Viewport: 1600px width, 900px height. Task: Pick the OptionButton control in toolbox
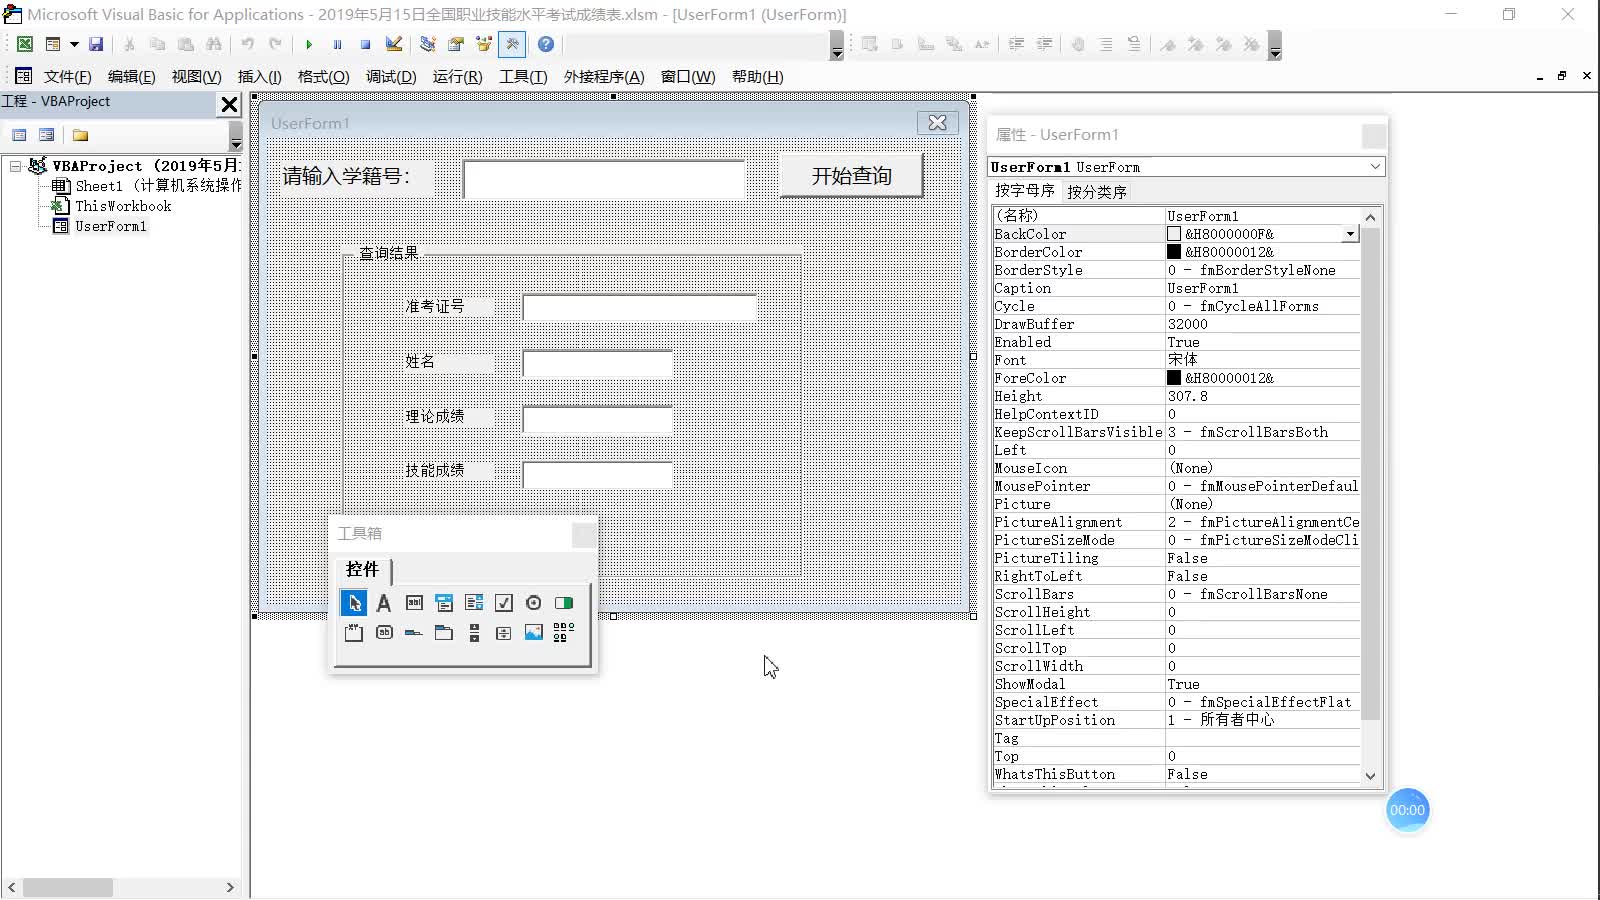(534, 603)
